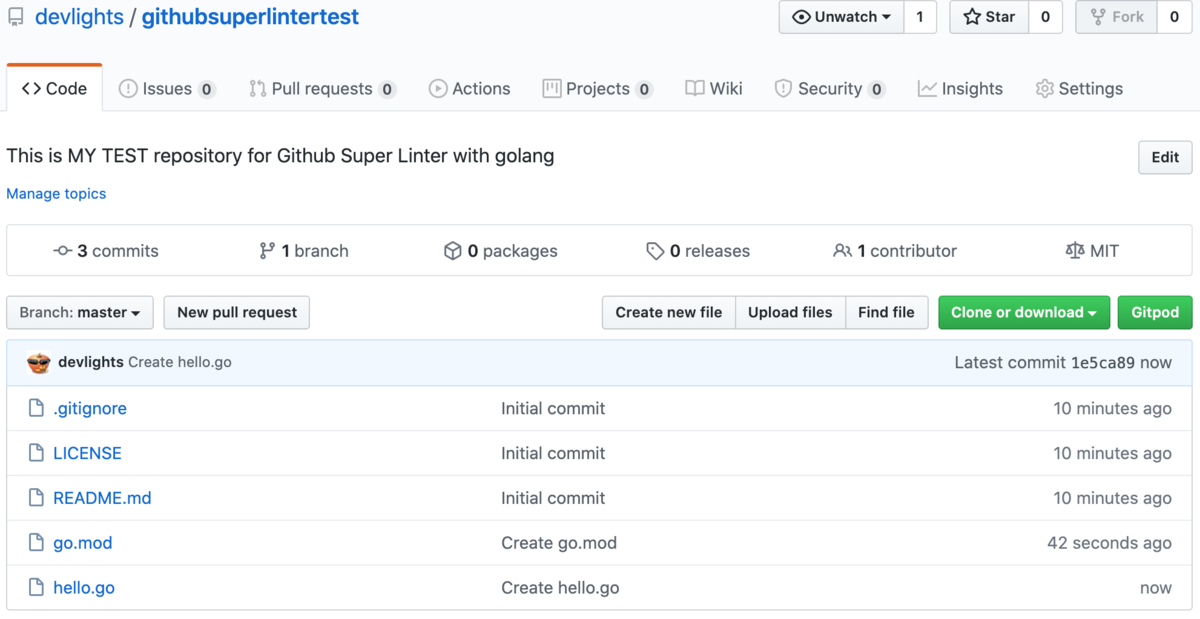
Task: Open Initial commit message on README.md row
Action: tap(553, 498)
